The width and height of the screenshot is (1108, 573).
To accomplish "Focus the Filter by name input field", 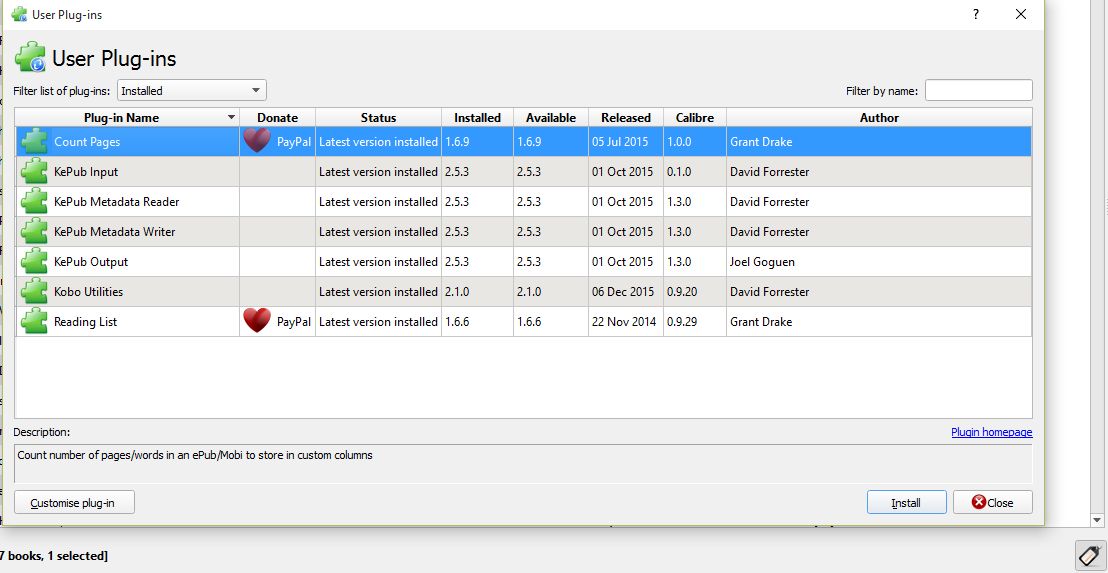I will pos(979,90).
